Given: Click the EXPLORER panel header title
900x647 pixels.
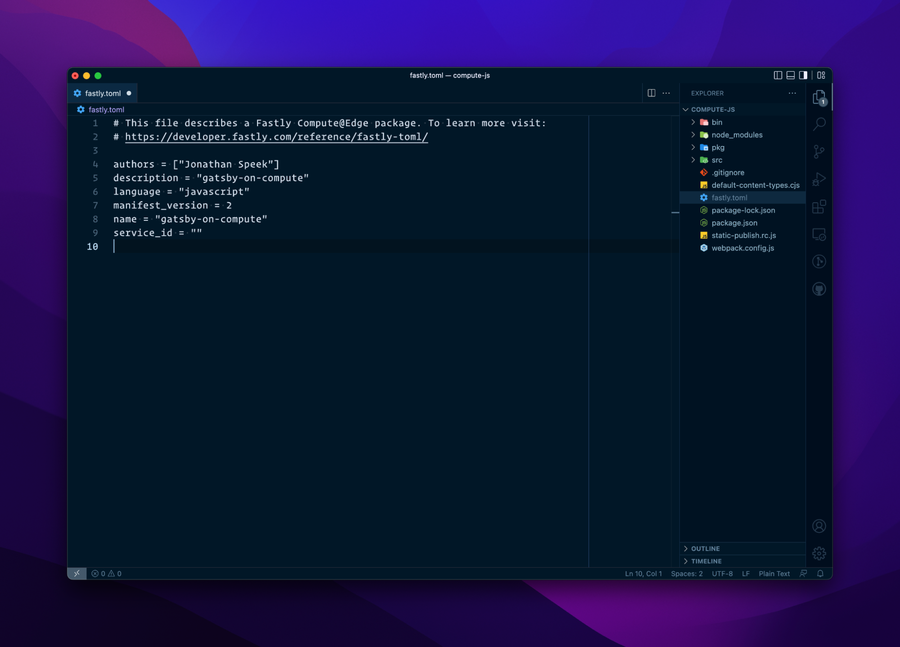Looking at the screenshot, I should point(707,93).
